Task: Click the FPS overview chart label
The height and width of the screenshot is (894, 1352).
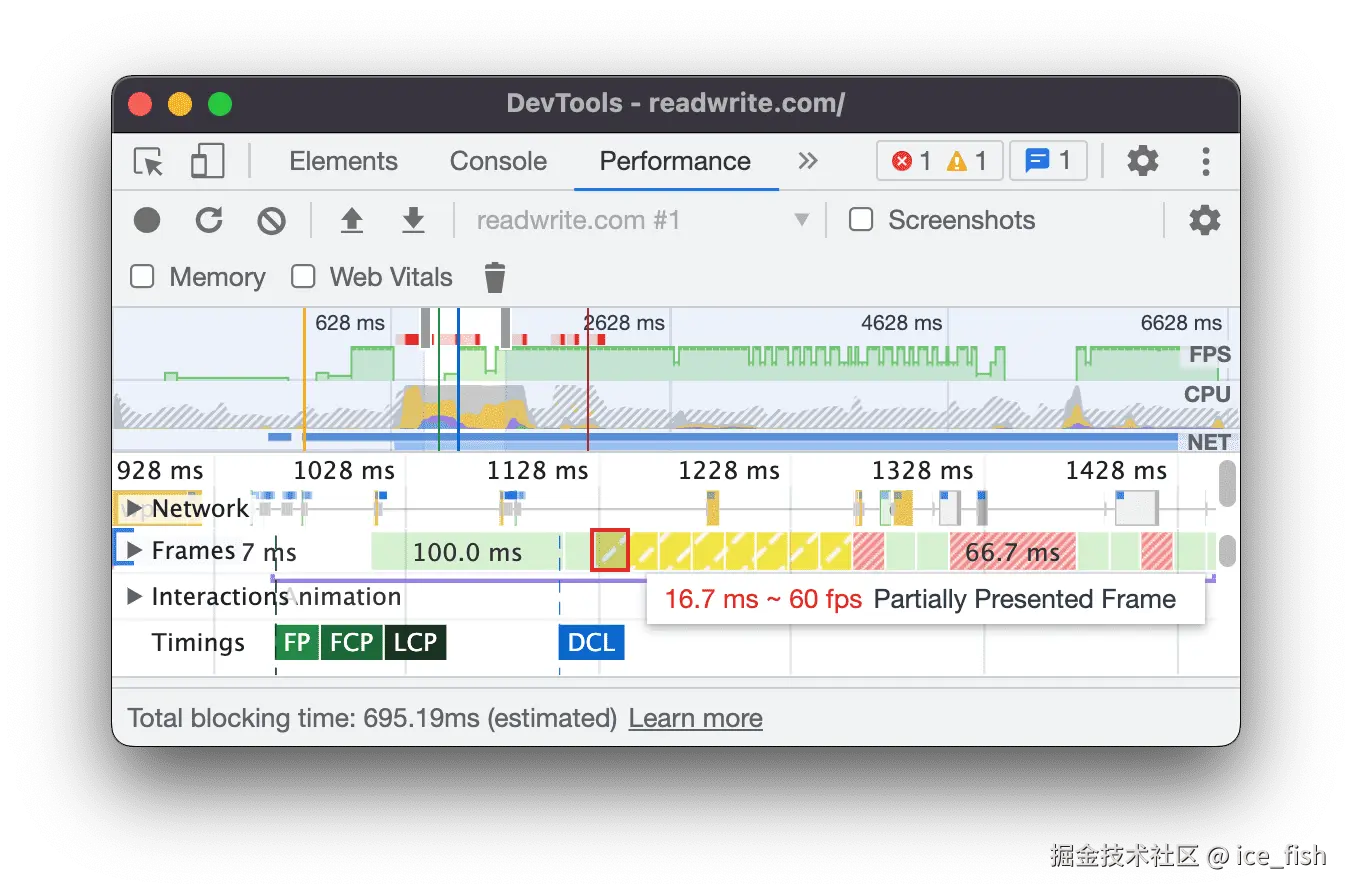Action: [x=1209, y=355]
